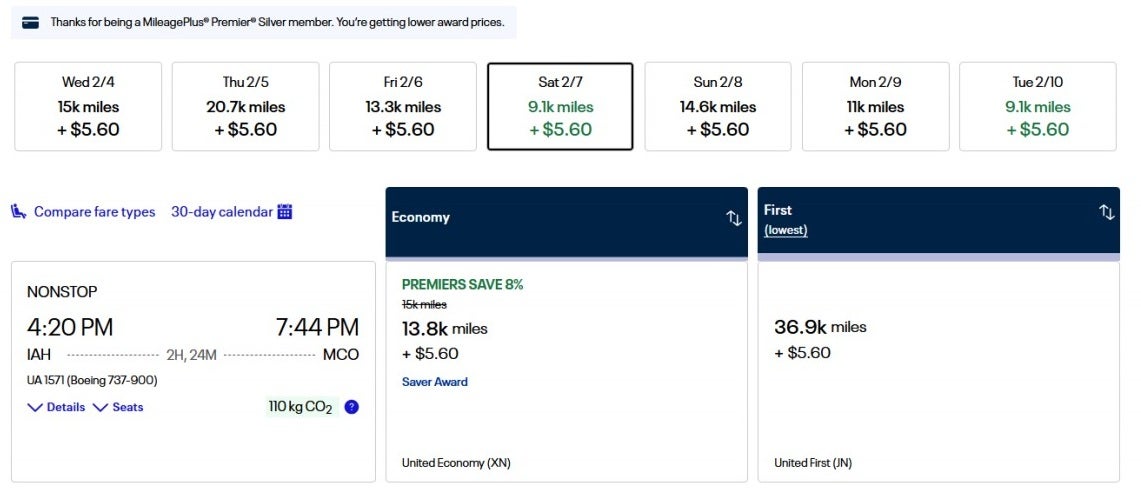Click the Economy column sort arrows icon
This screenshot has height=492, width=1141.
[733, 218]
